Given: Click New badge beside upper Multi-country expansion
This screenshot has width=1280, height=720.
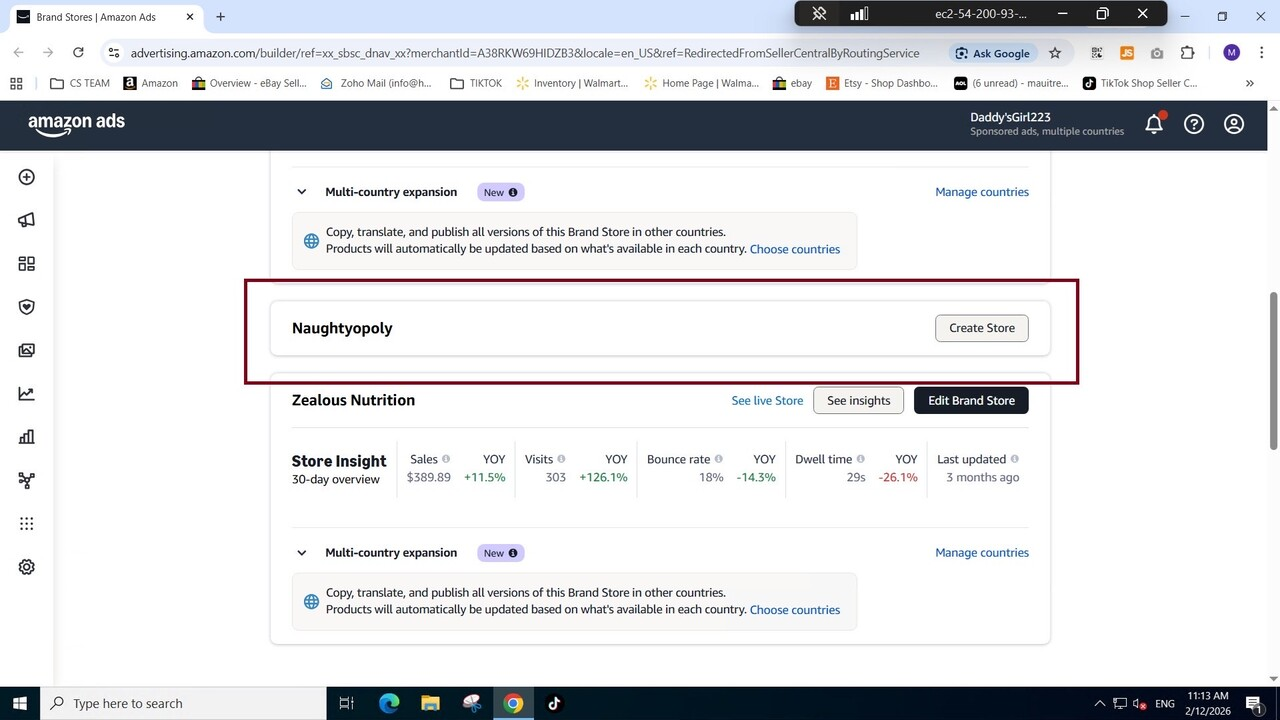Looking at the screenshot, I should pyautogui.click(x=500, y=192).
